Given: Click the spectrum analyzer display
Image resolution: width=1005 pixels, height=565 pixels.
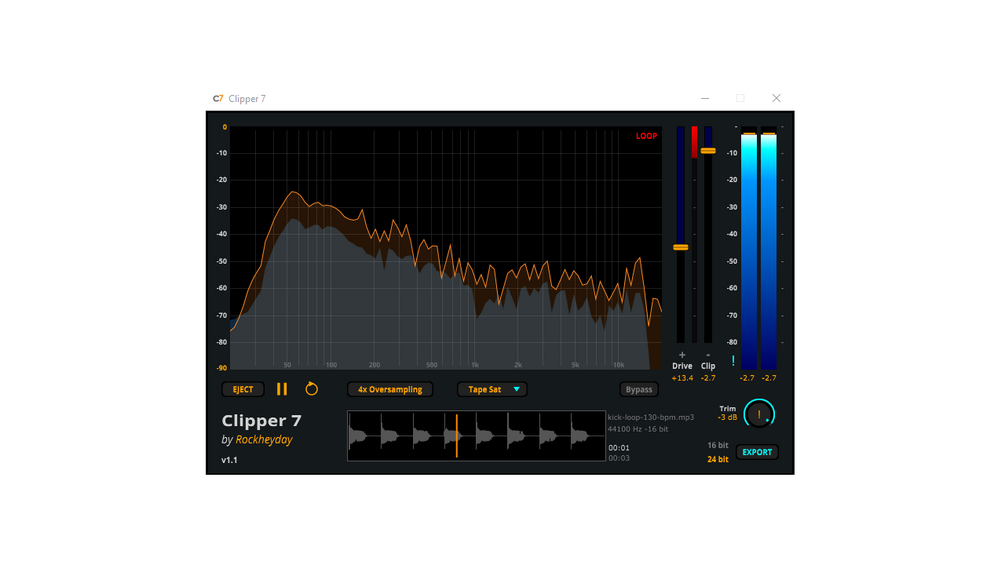Looking at the screenshot, I should (x=446, y=248).
